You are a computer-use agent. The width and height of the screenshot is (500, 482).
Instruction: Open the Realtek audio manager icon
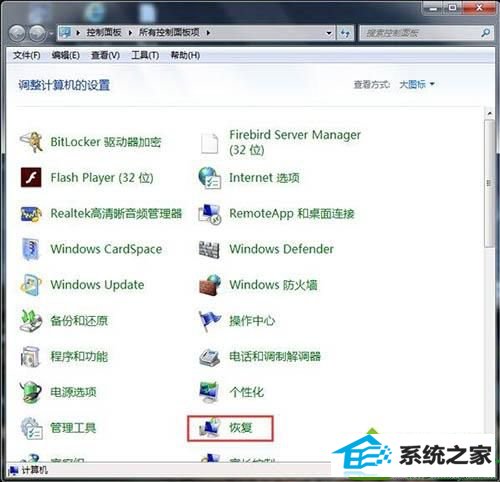pos(31,214)
